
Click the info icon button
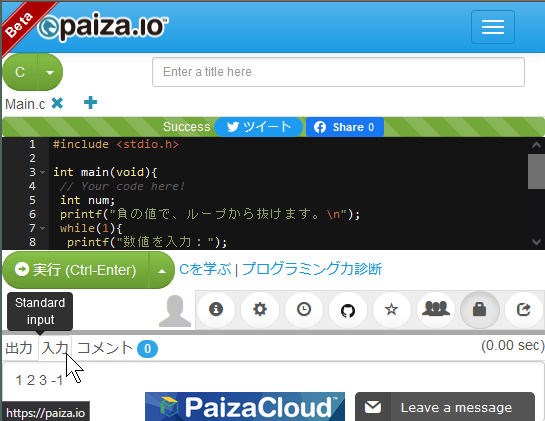pos(216,309)
